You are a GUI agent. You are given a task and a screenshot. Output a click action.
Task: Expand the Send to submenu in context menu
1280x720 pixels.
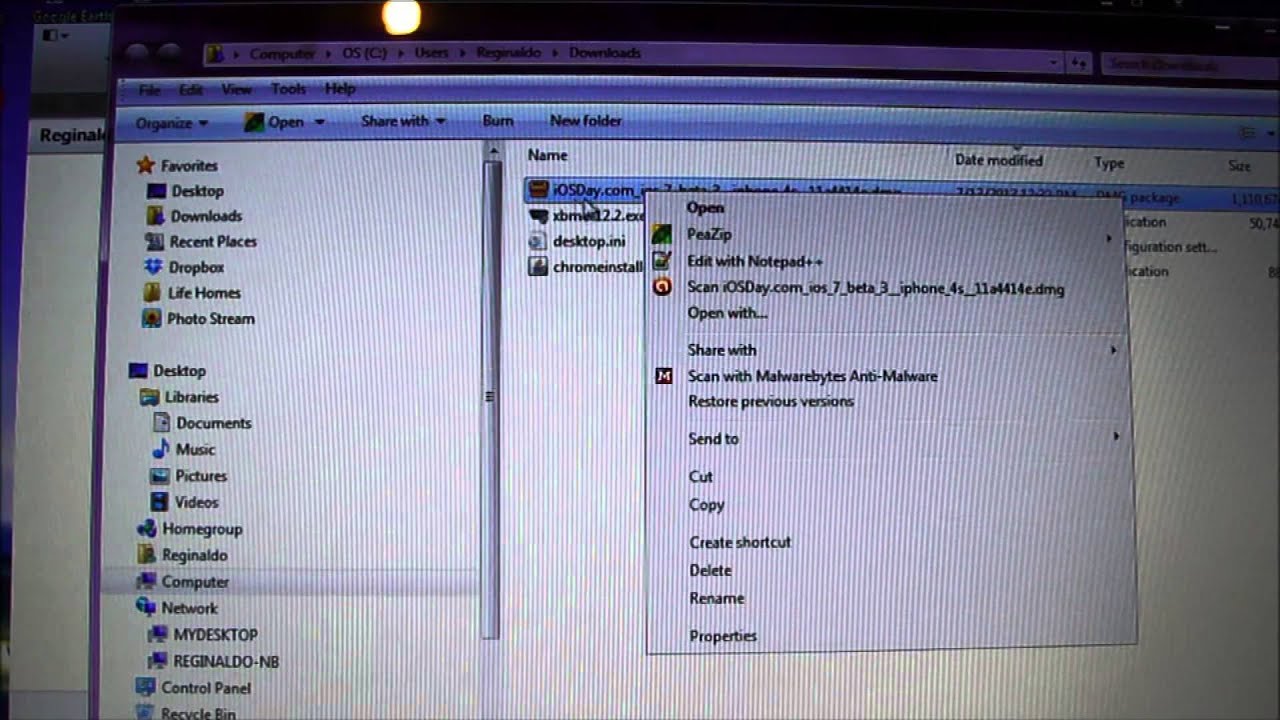click(1116, 437)
